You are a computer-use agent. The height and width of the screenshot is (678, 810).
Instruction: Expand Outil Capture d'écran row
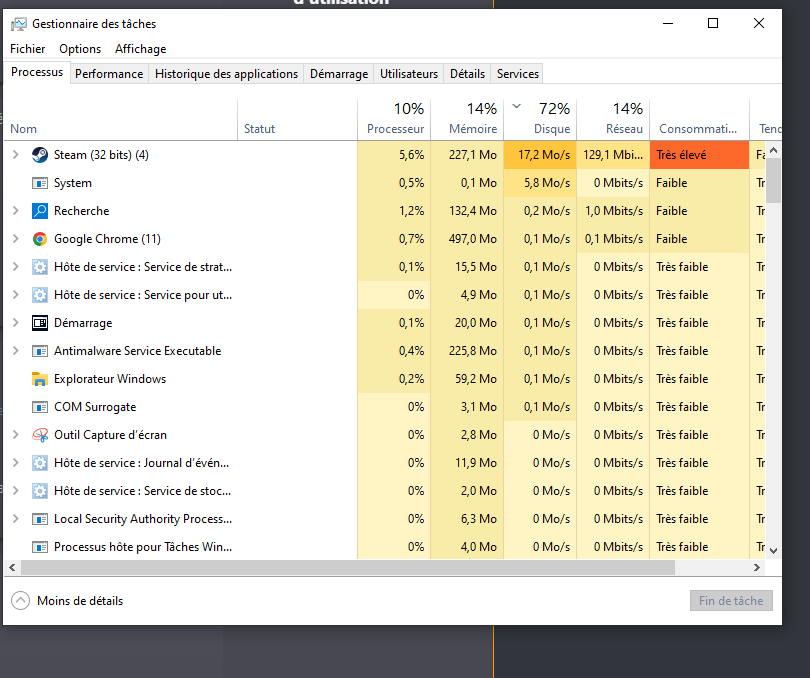(15, 434)
